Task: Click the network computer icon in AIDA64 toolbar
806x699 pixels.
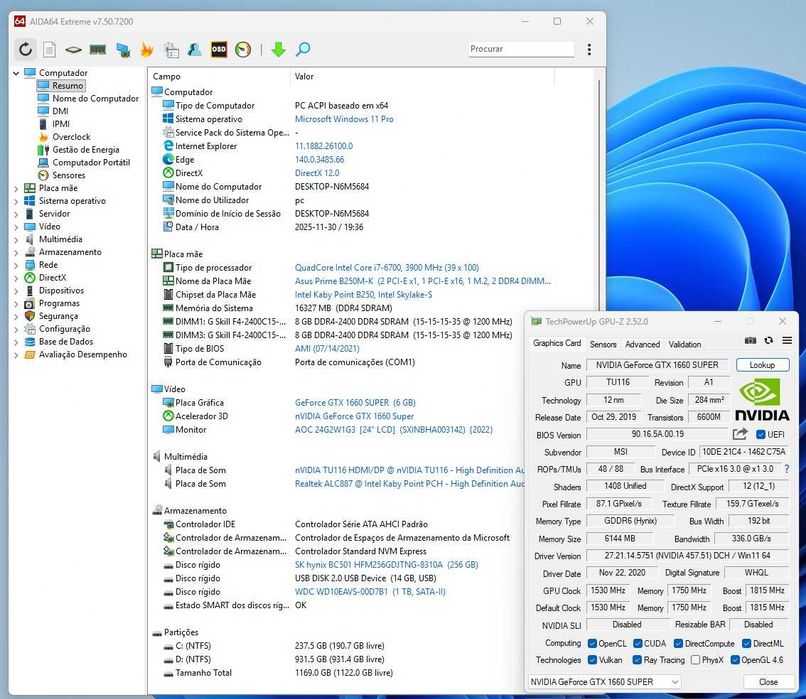Action: (122, 50)
